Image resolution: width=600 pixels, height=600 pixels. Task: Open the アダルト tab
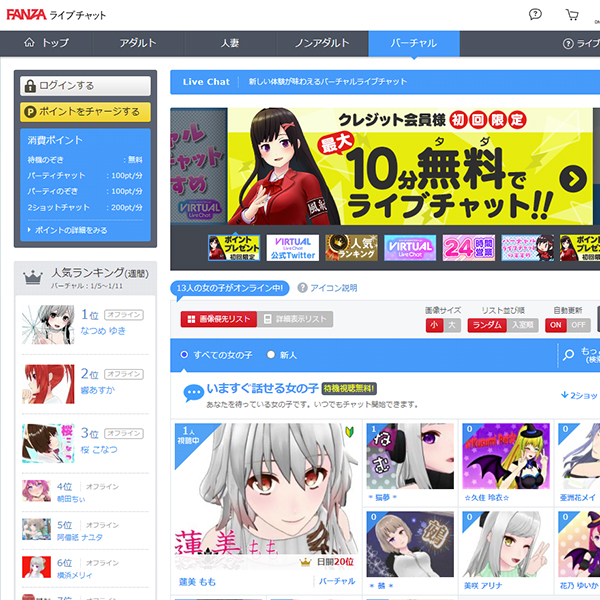tap(138, 43)
